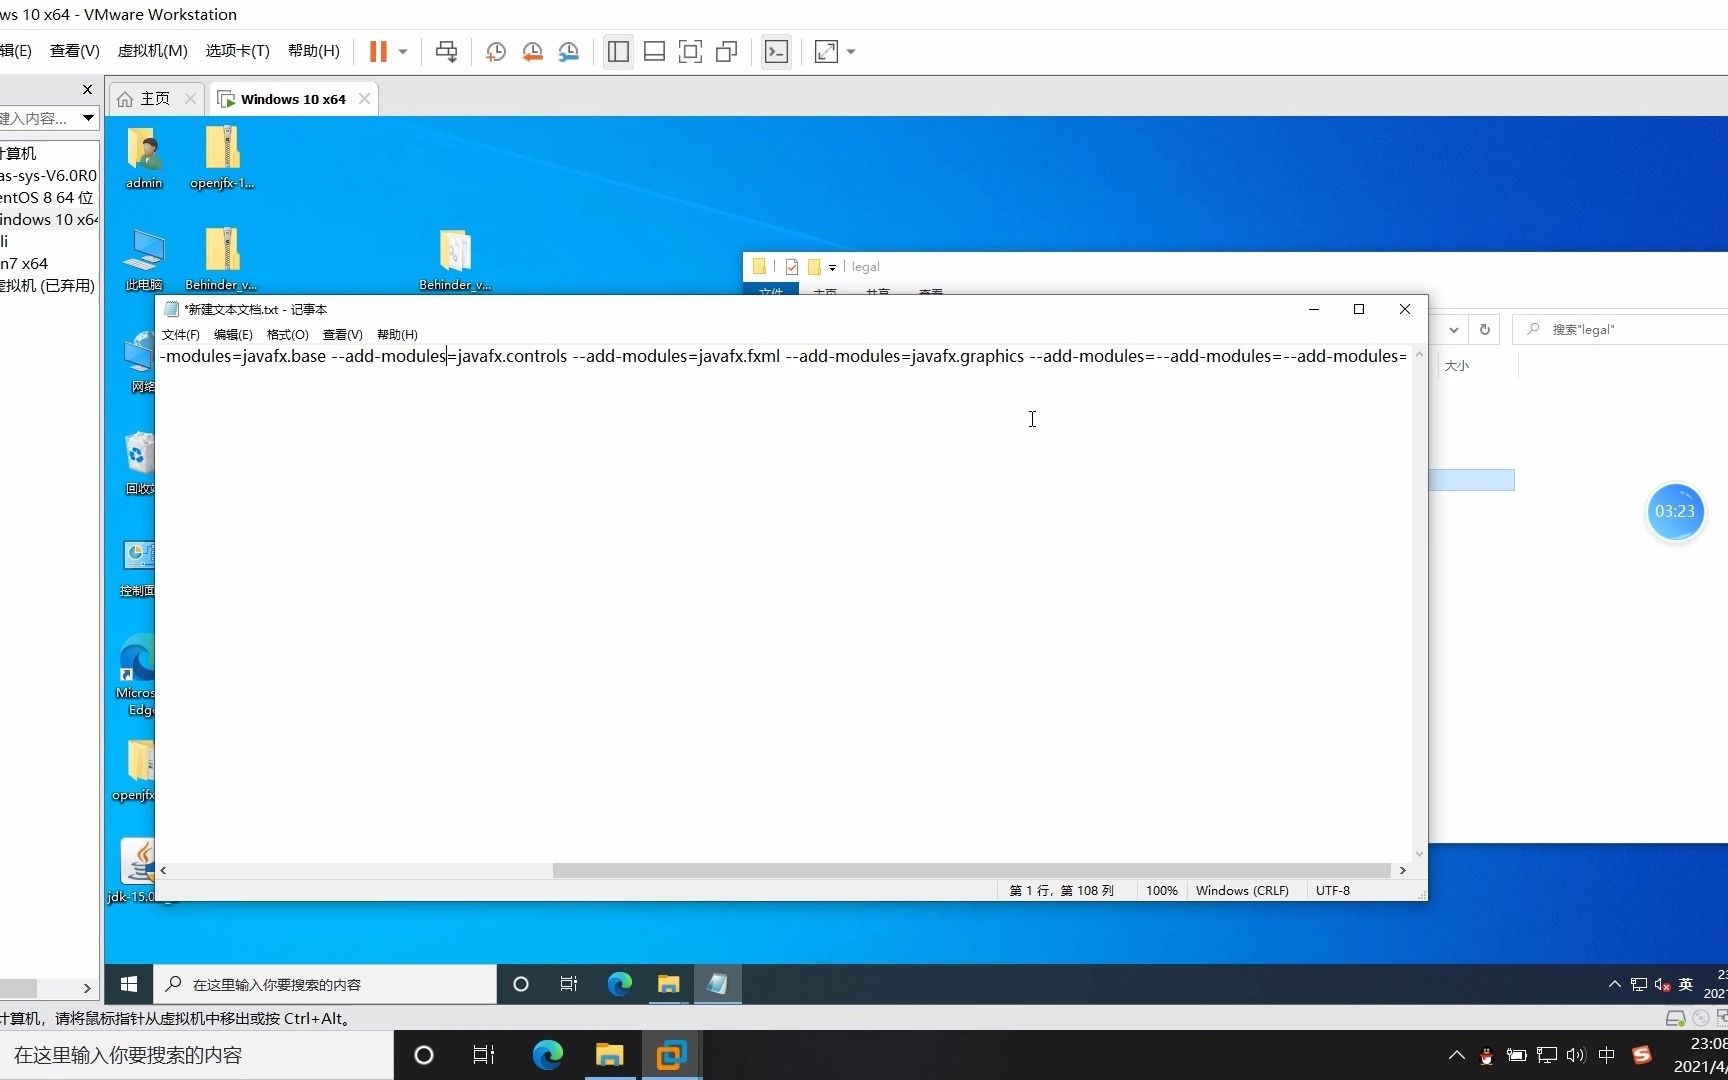Open Notepad's 文件(F) menu
The width and height of the screenshot is (1728, 1080).
[x=181, y=334]
